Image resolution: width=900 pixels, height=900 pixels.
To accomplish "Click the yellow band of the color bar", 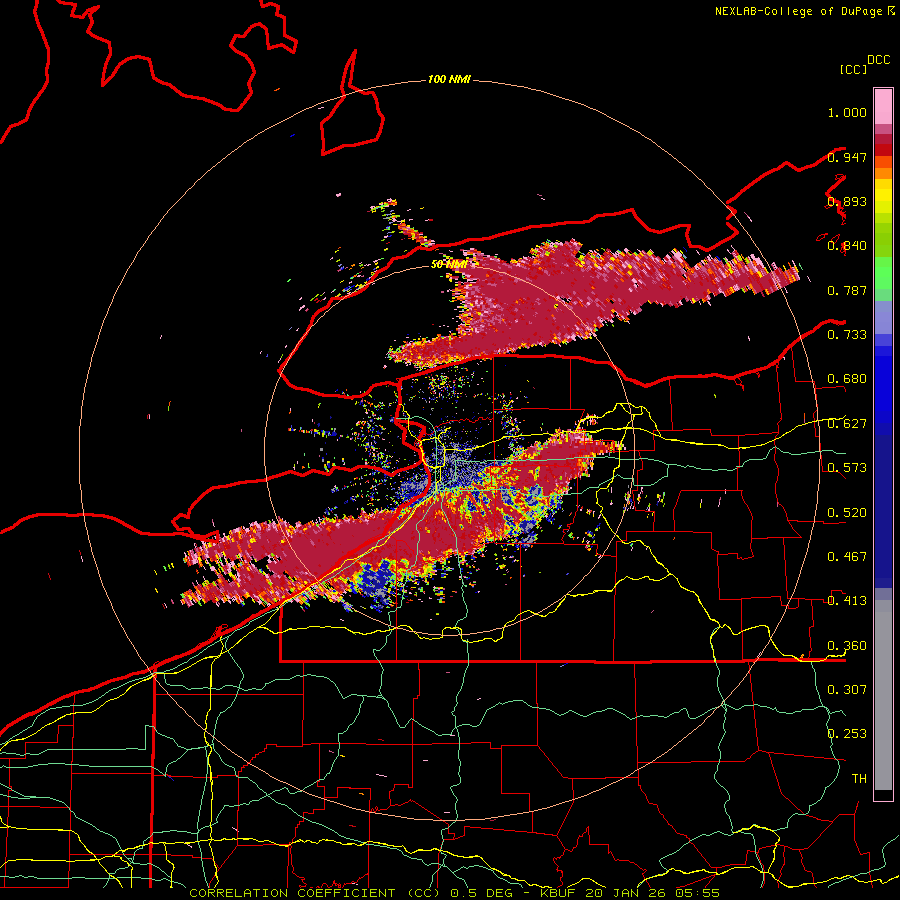I will click(883, 197).
